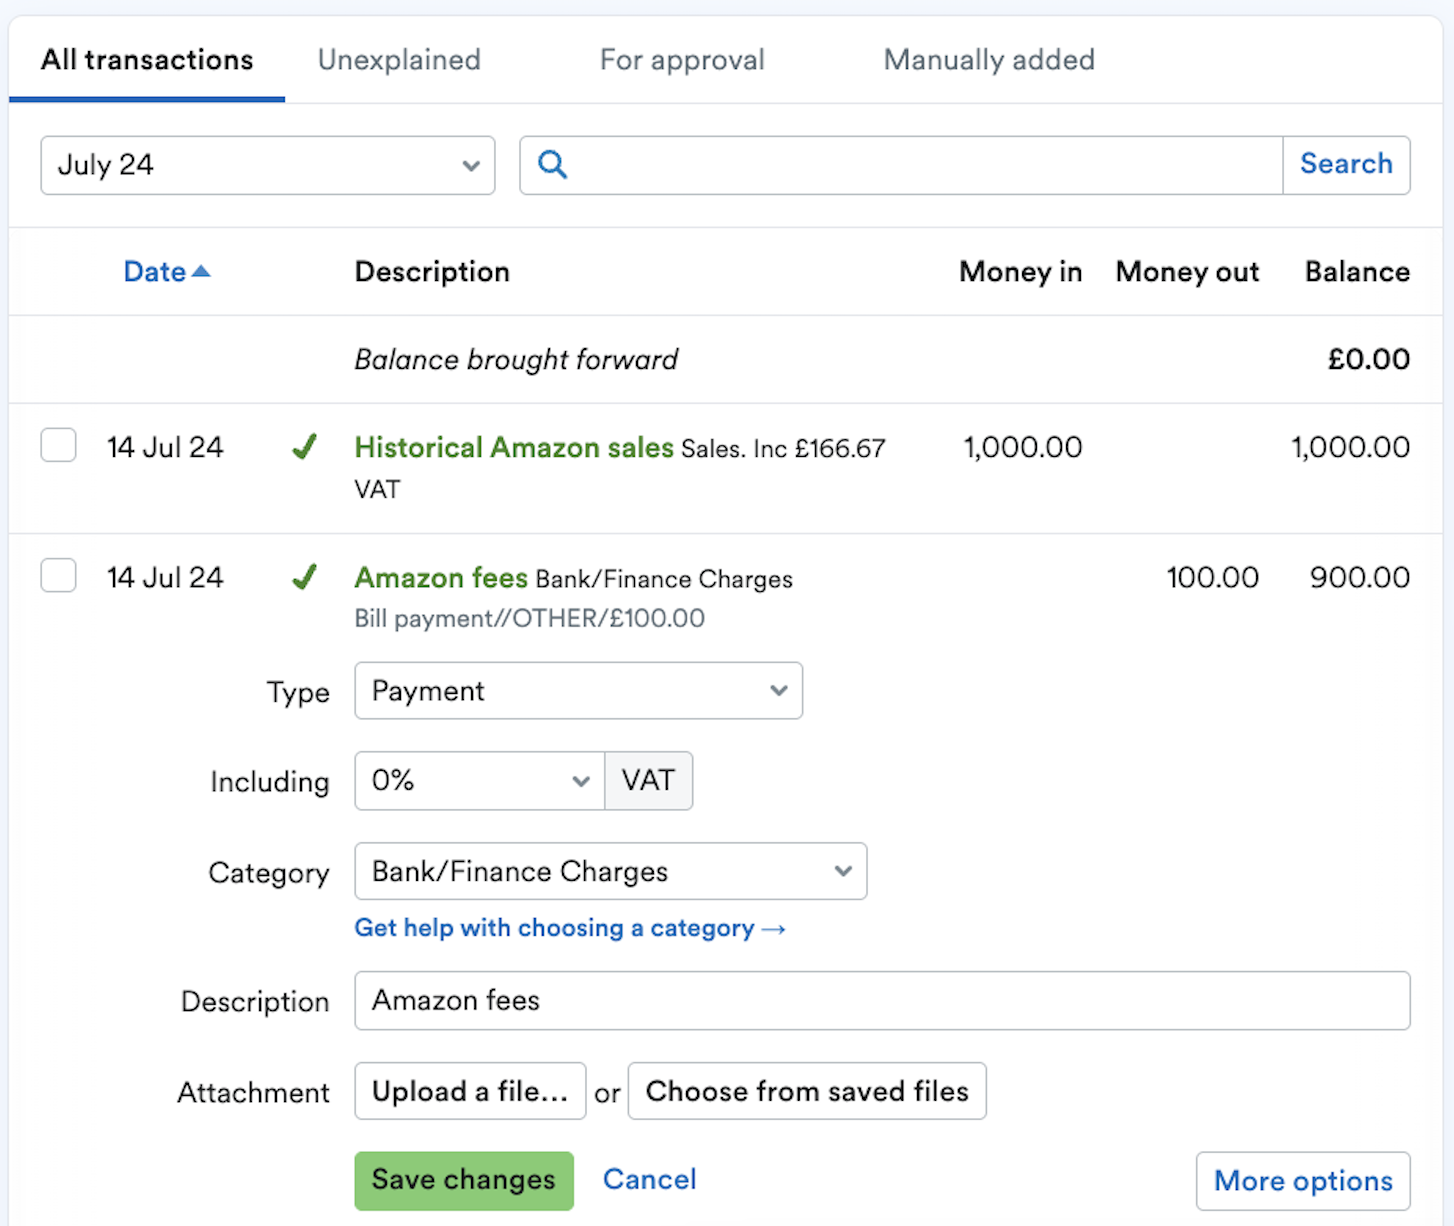Switch to the Manually added tab

[989, 60]
